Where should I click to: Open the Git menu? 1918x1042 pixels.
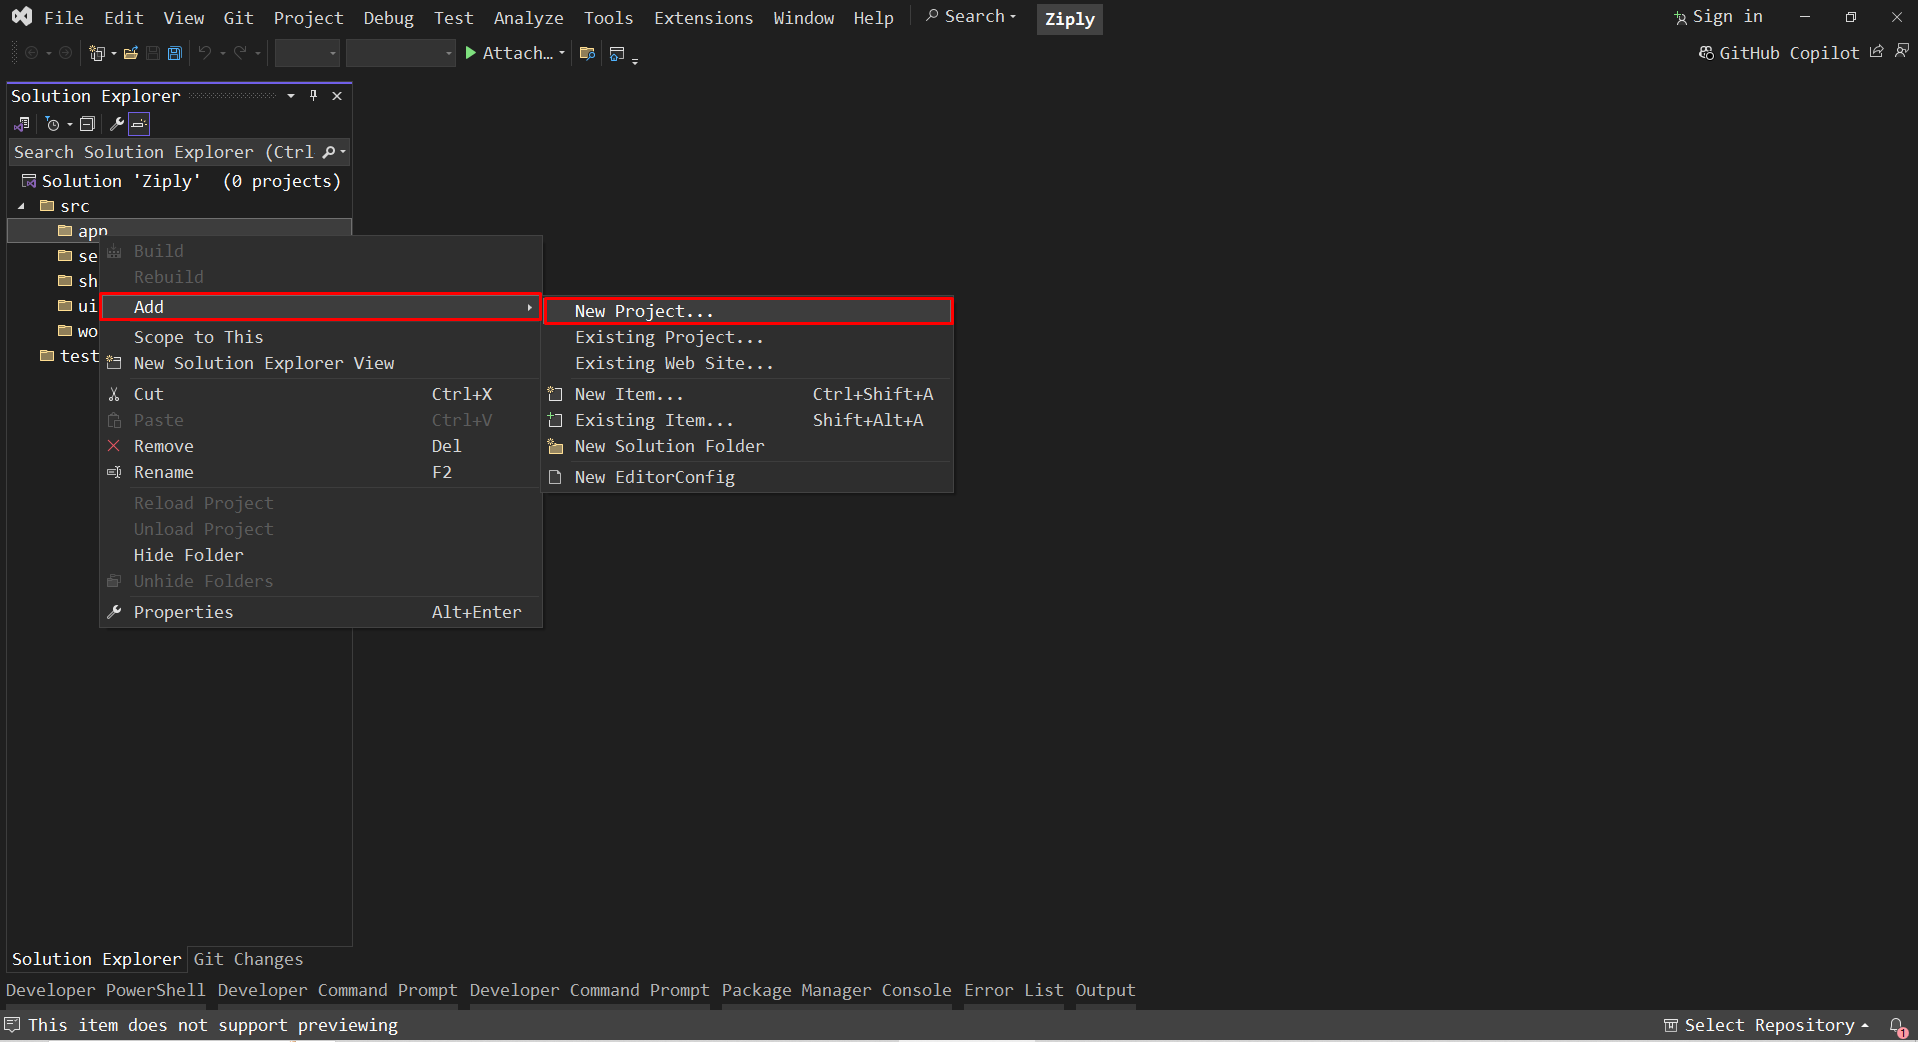[238, 18]
